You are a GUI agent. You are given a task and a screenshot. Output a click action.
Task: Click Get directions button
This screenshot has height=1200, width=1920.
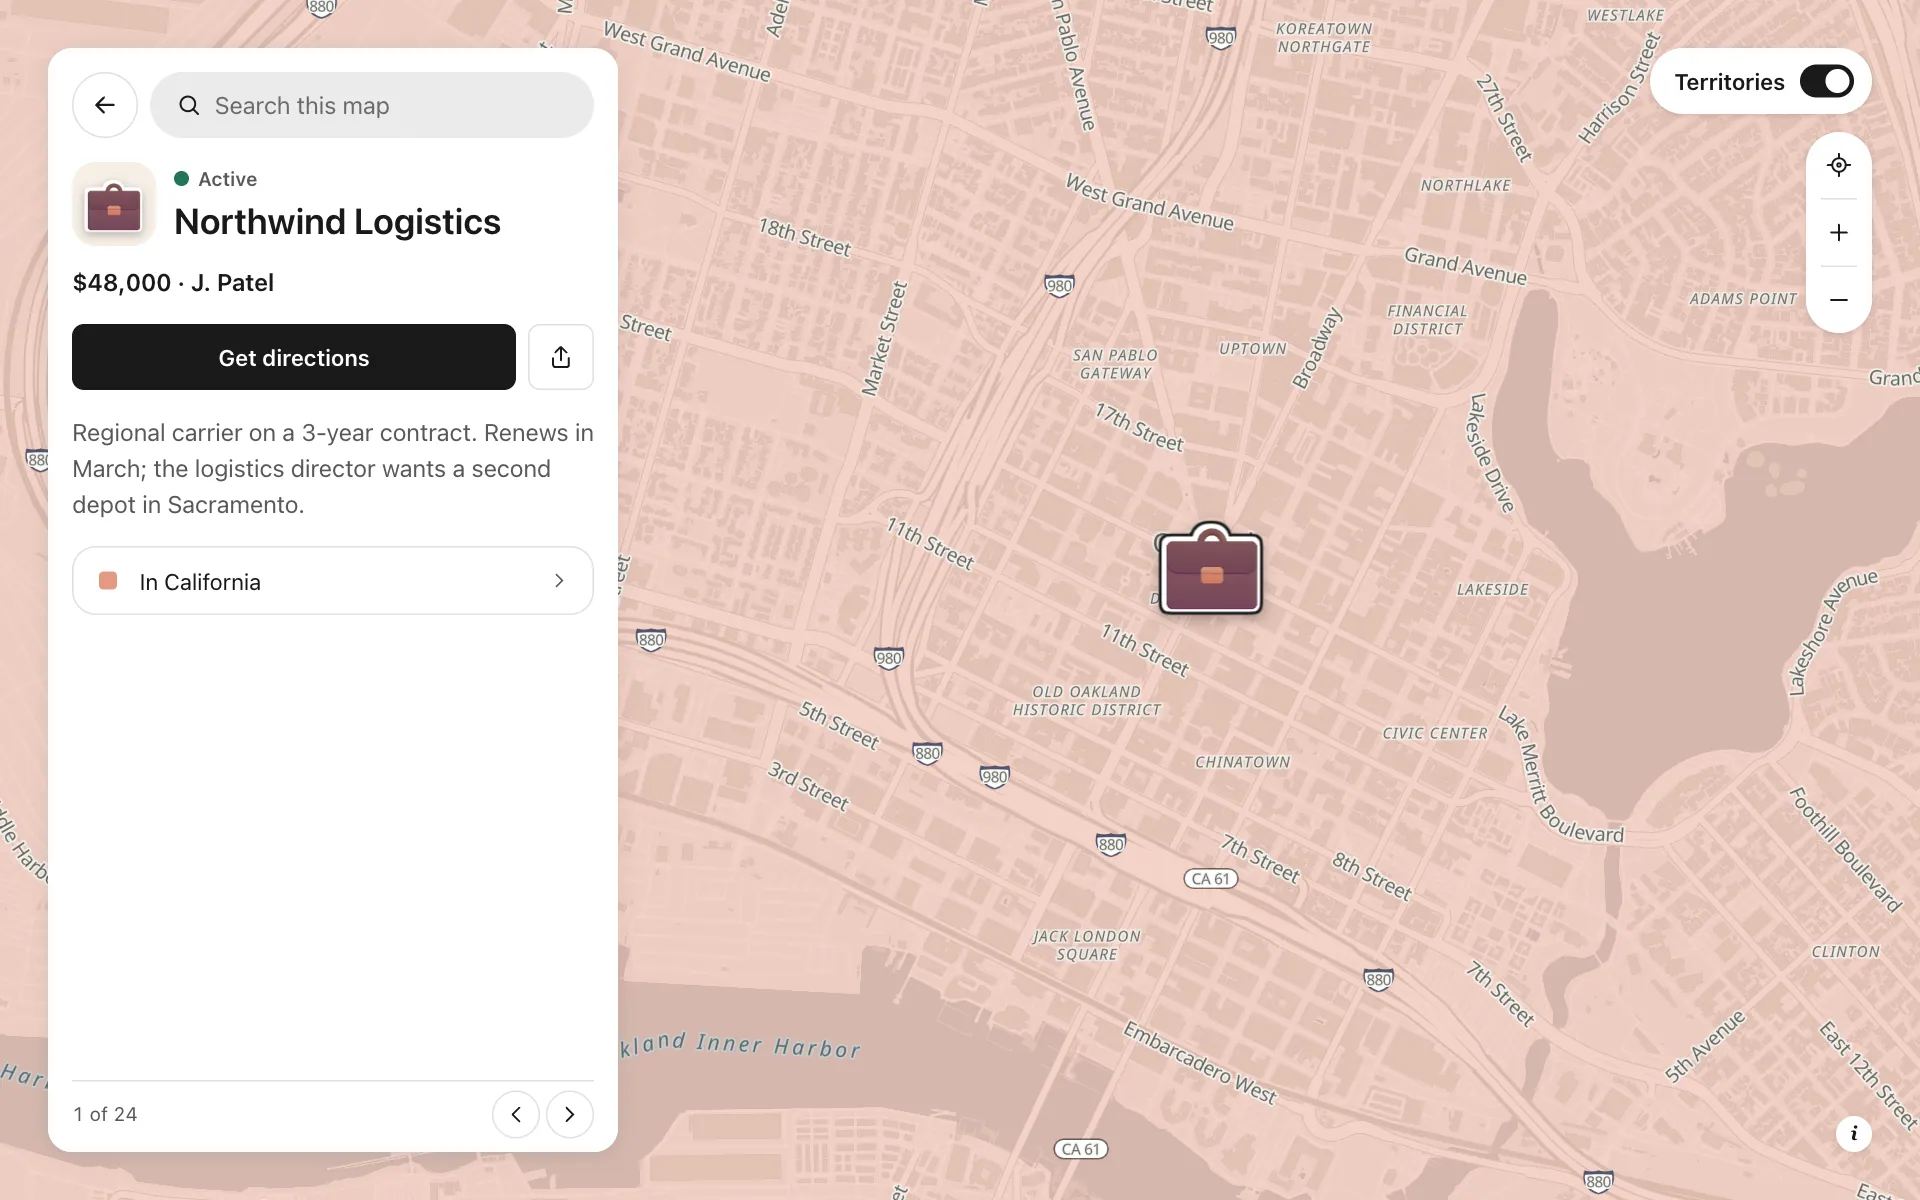pos(294,357)
